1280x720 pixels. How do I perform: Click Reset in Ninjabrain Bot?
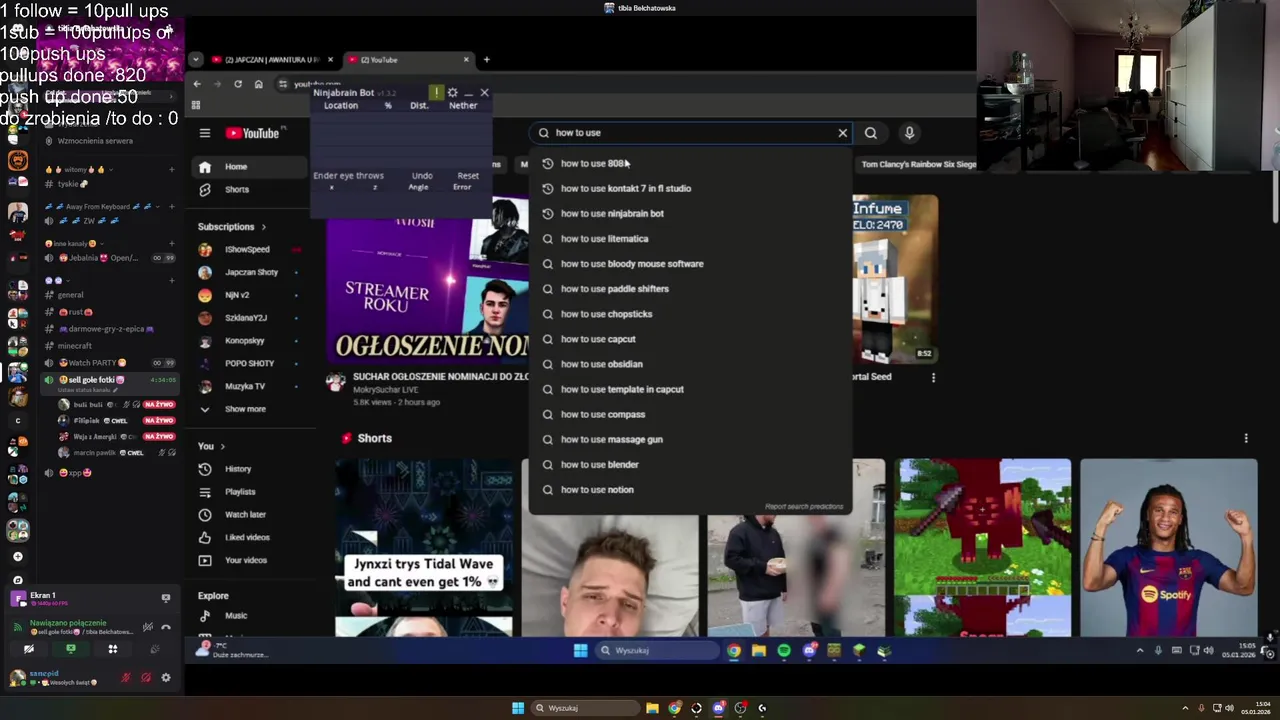pyautogui.click(x=468, y=176)
